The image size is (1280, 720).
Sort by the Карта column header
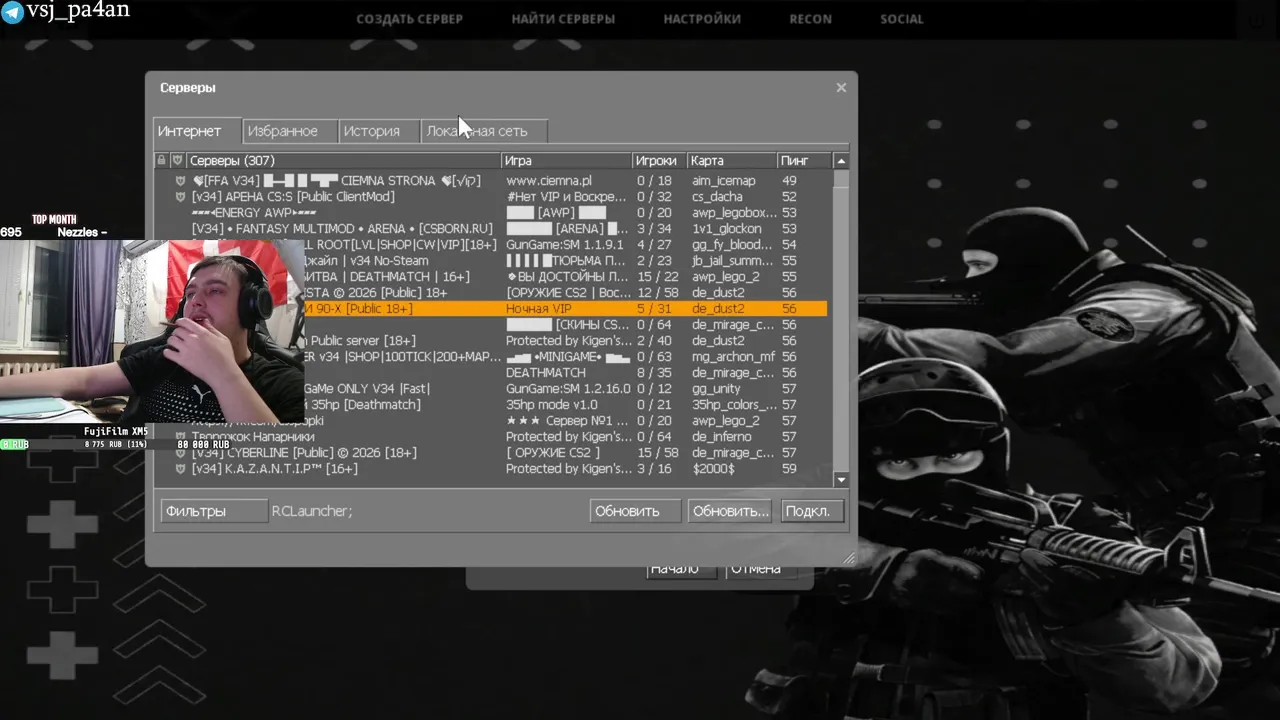click(x=732, y=160)
